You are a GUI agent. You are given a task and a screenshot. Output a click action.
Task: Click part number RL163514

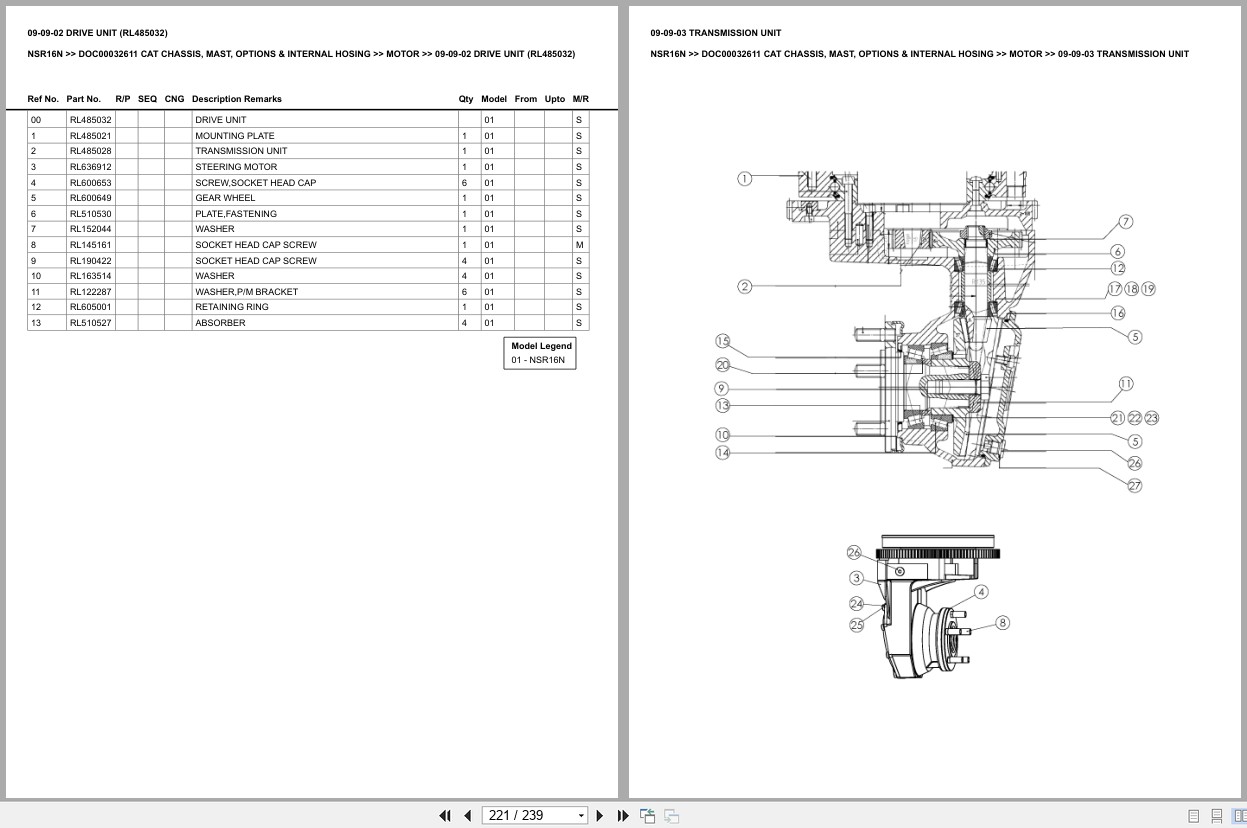point(90,276)
